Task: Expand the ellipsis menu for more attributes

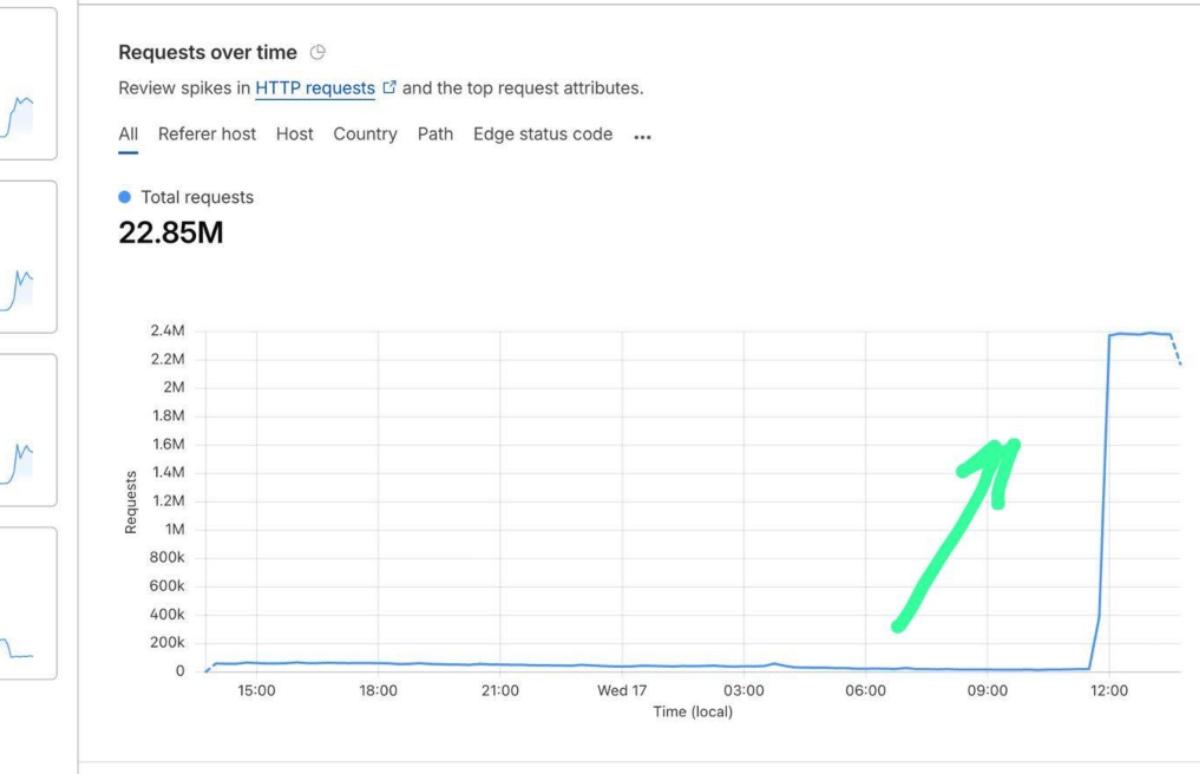Action: (643, 136)
